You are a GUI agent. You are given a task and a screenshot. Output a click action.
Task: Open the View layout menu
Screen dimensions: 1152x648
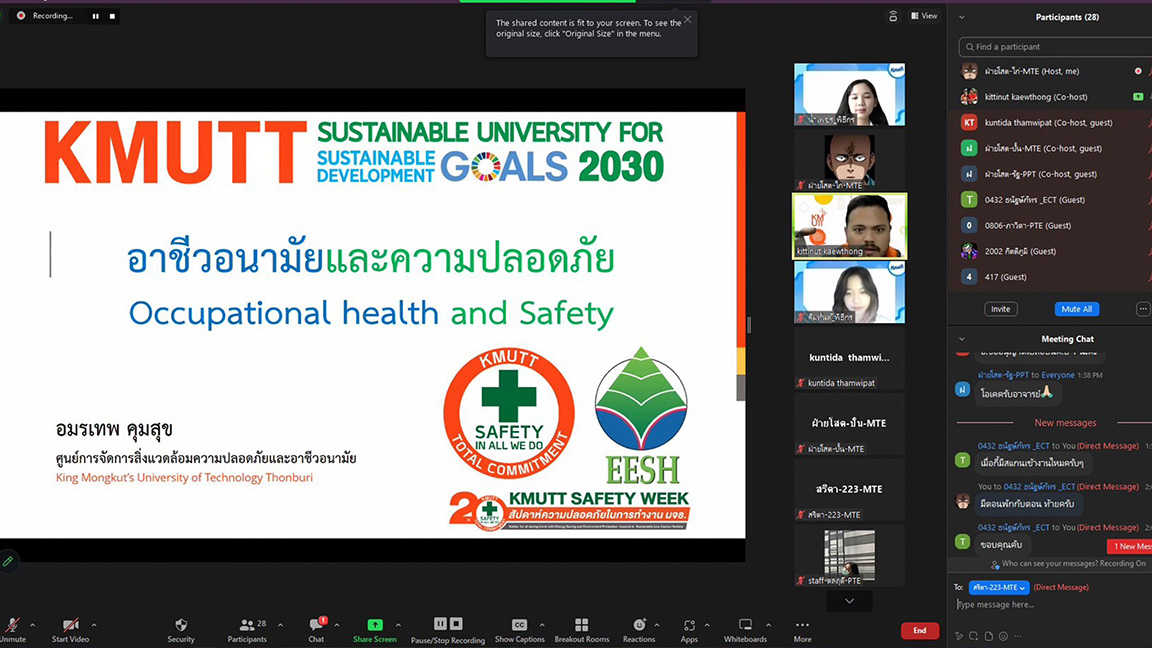click(x=924, y=16)
